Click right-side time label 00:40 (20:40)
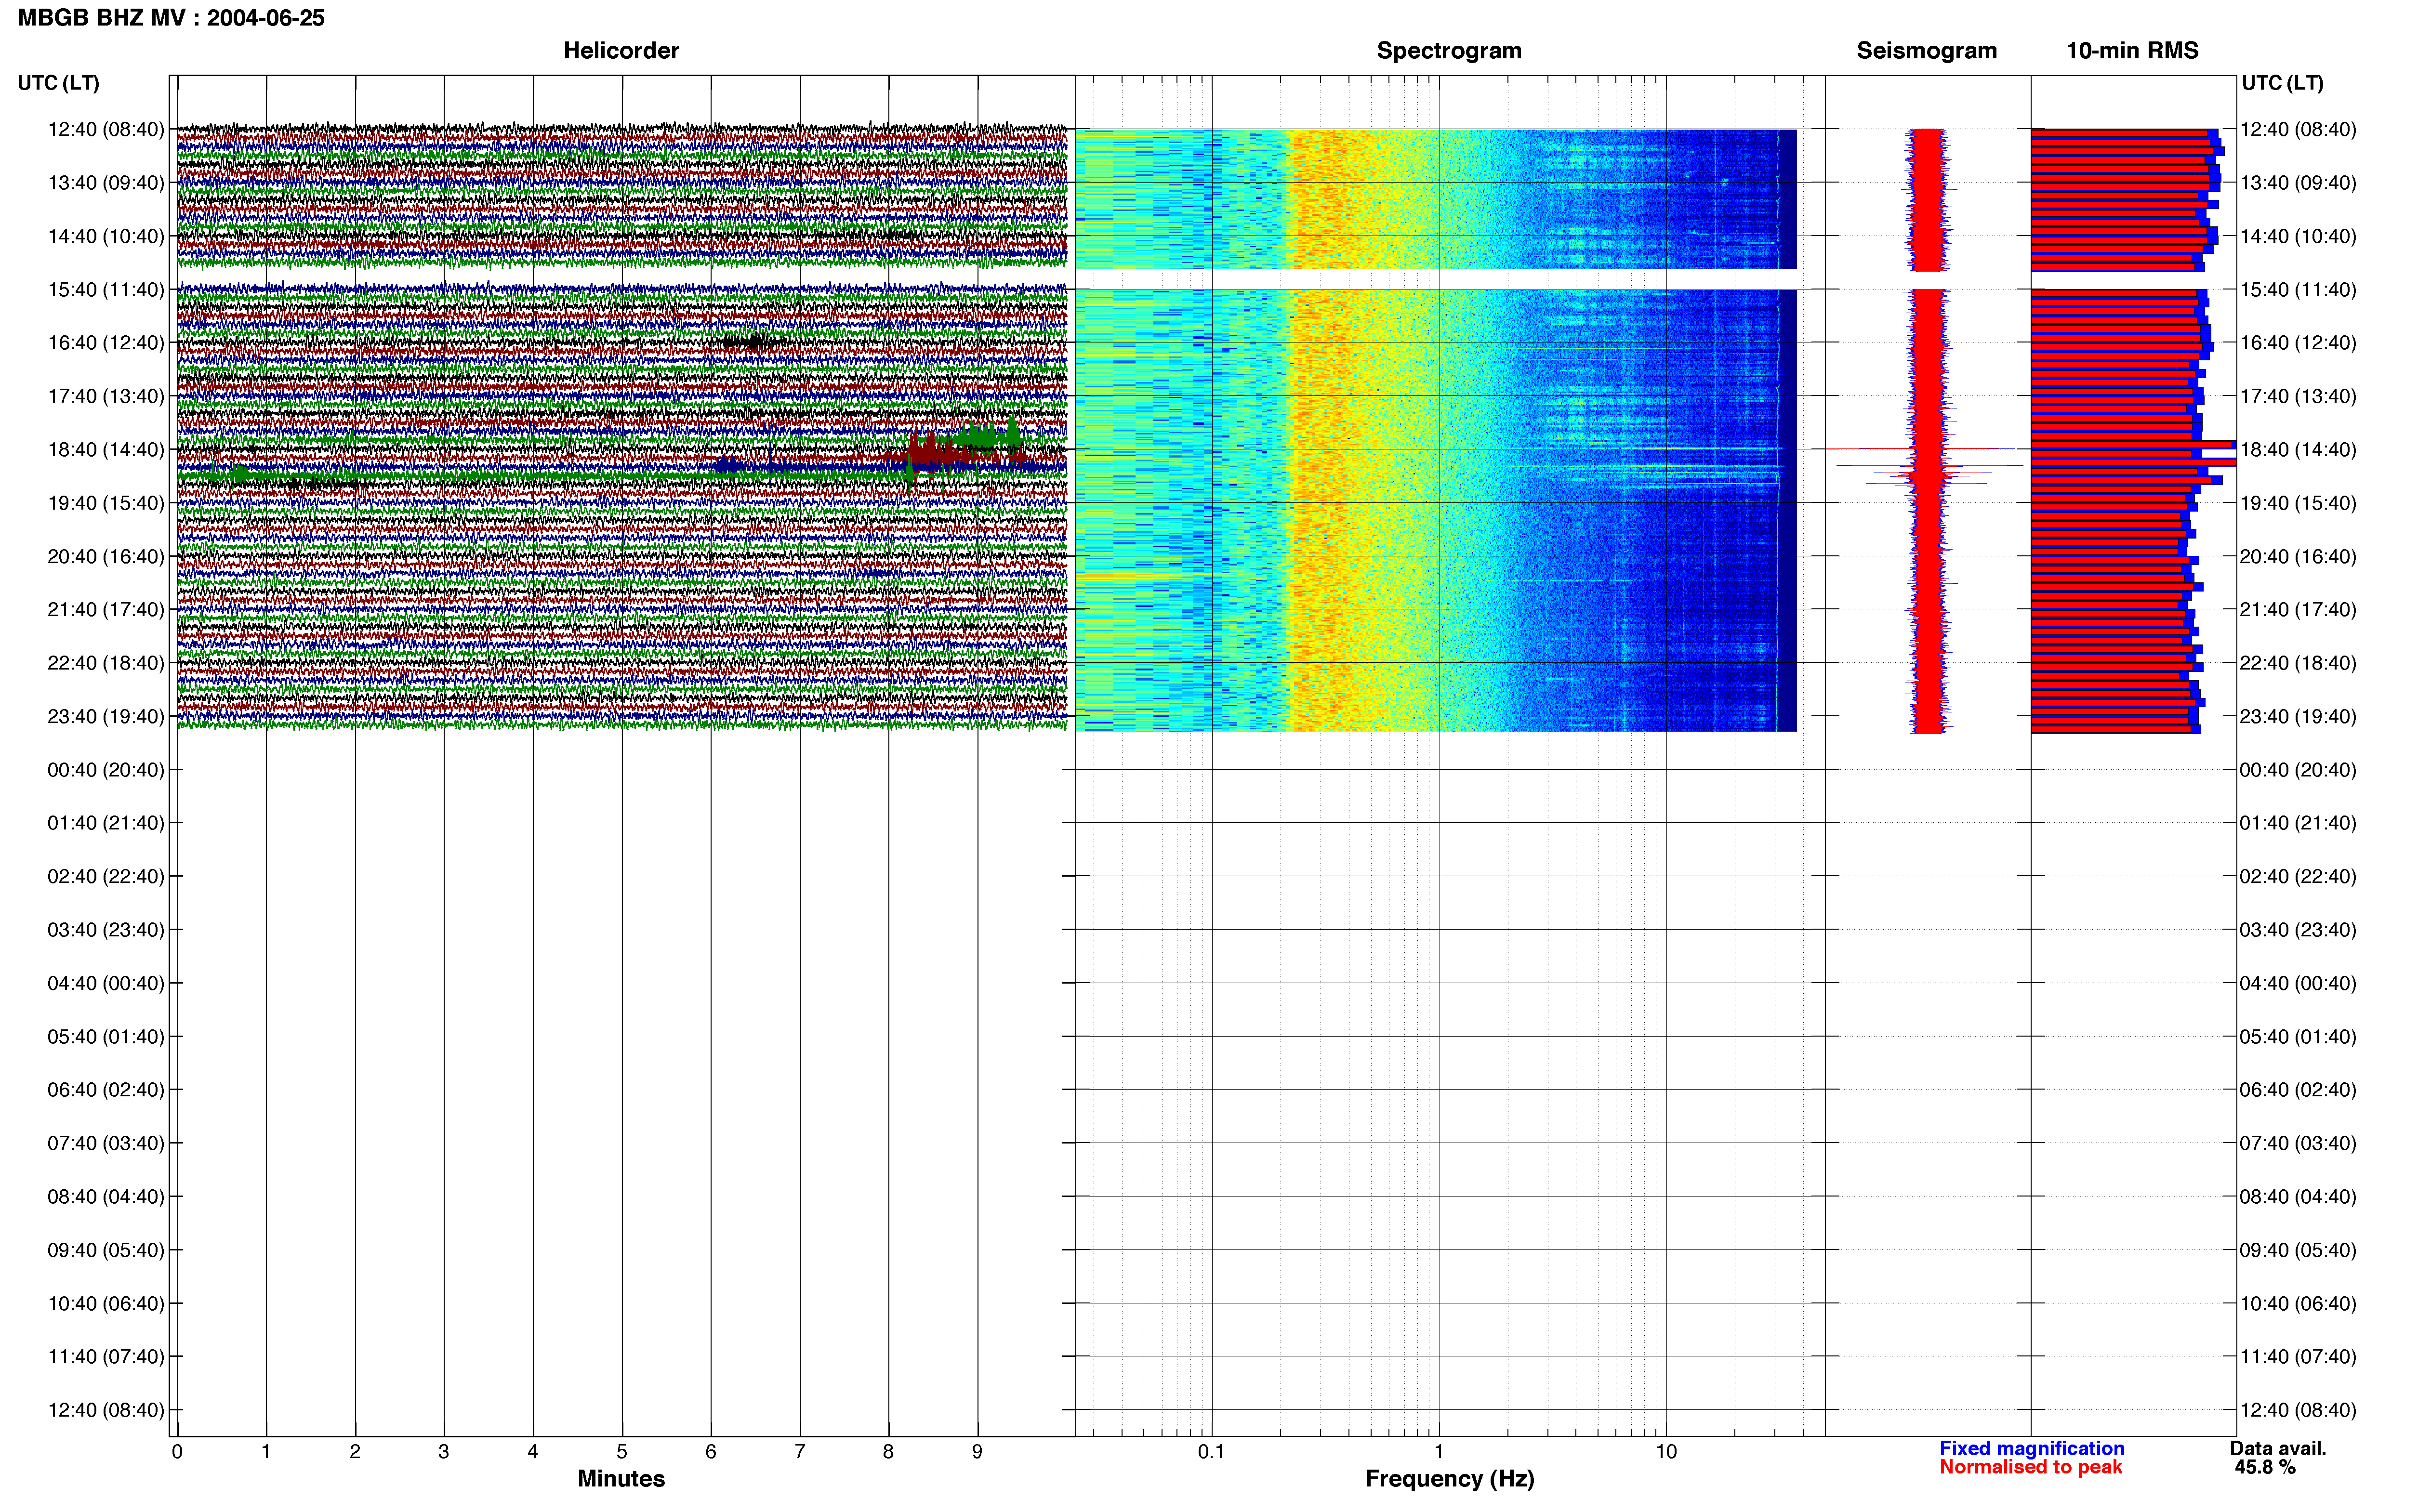 coord(2298,770)
